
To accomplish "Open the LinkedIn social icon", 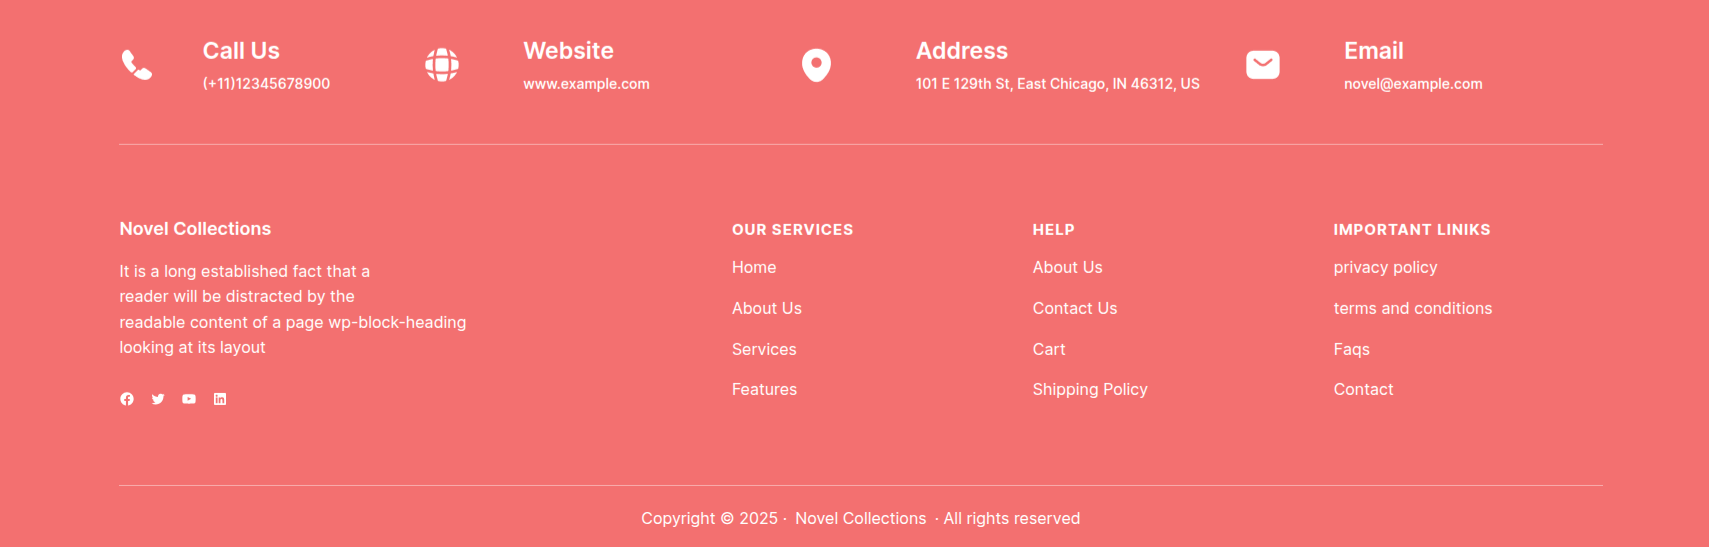I will pyautogui.click(x=220, y=399).
